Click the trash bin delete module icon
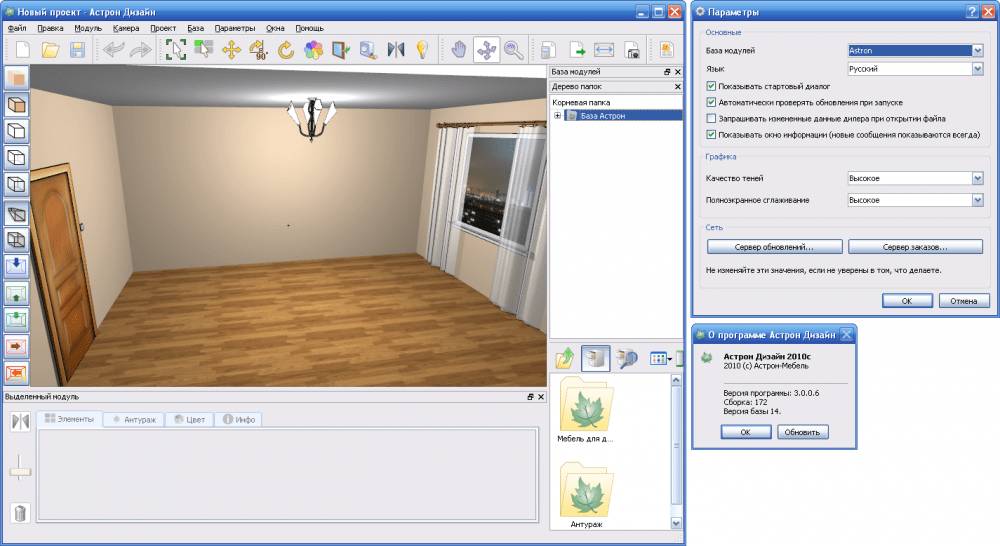Viewport: 1000px width, 546px height. [x=19, y=514]
